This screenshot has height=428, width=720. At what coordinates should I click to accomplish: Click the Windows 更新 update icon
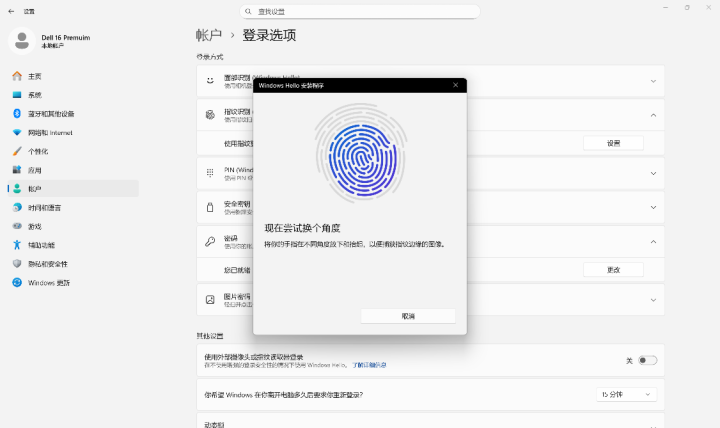pyautogui.click(x=17, y=282)
